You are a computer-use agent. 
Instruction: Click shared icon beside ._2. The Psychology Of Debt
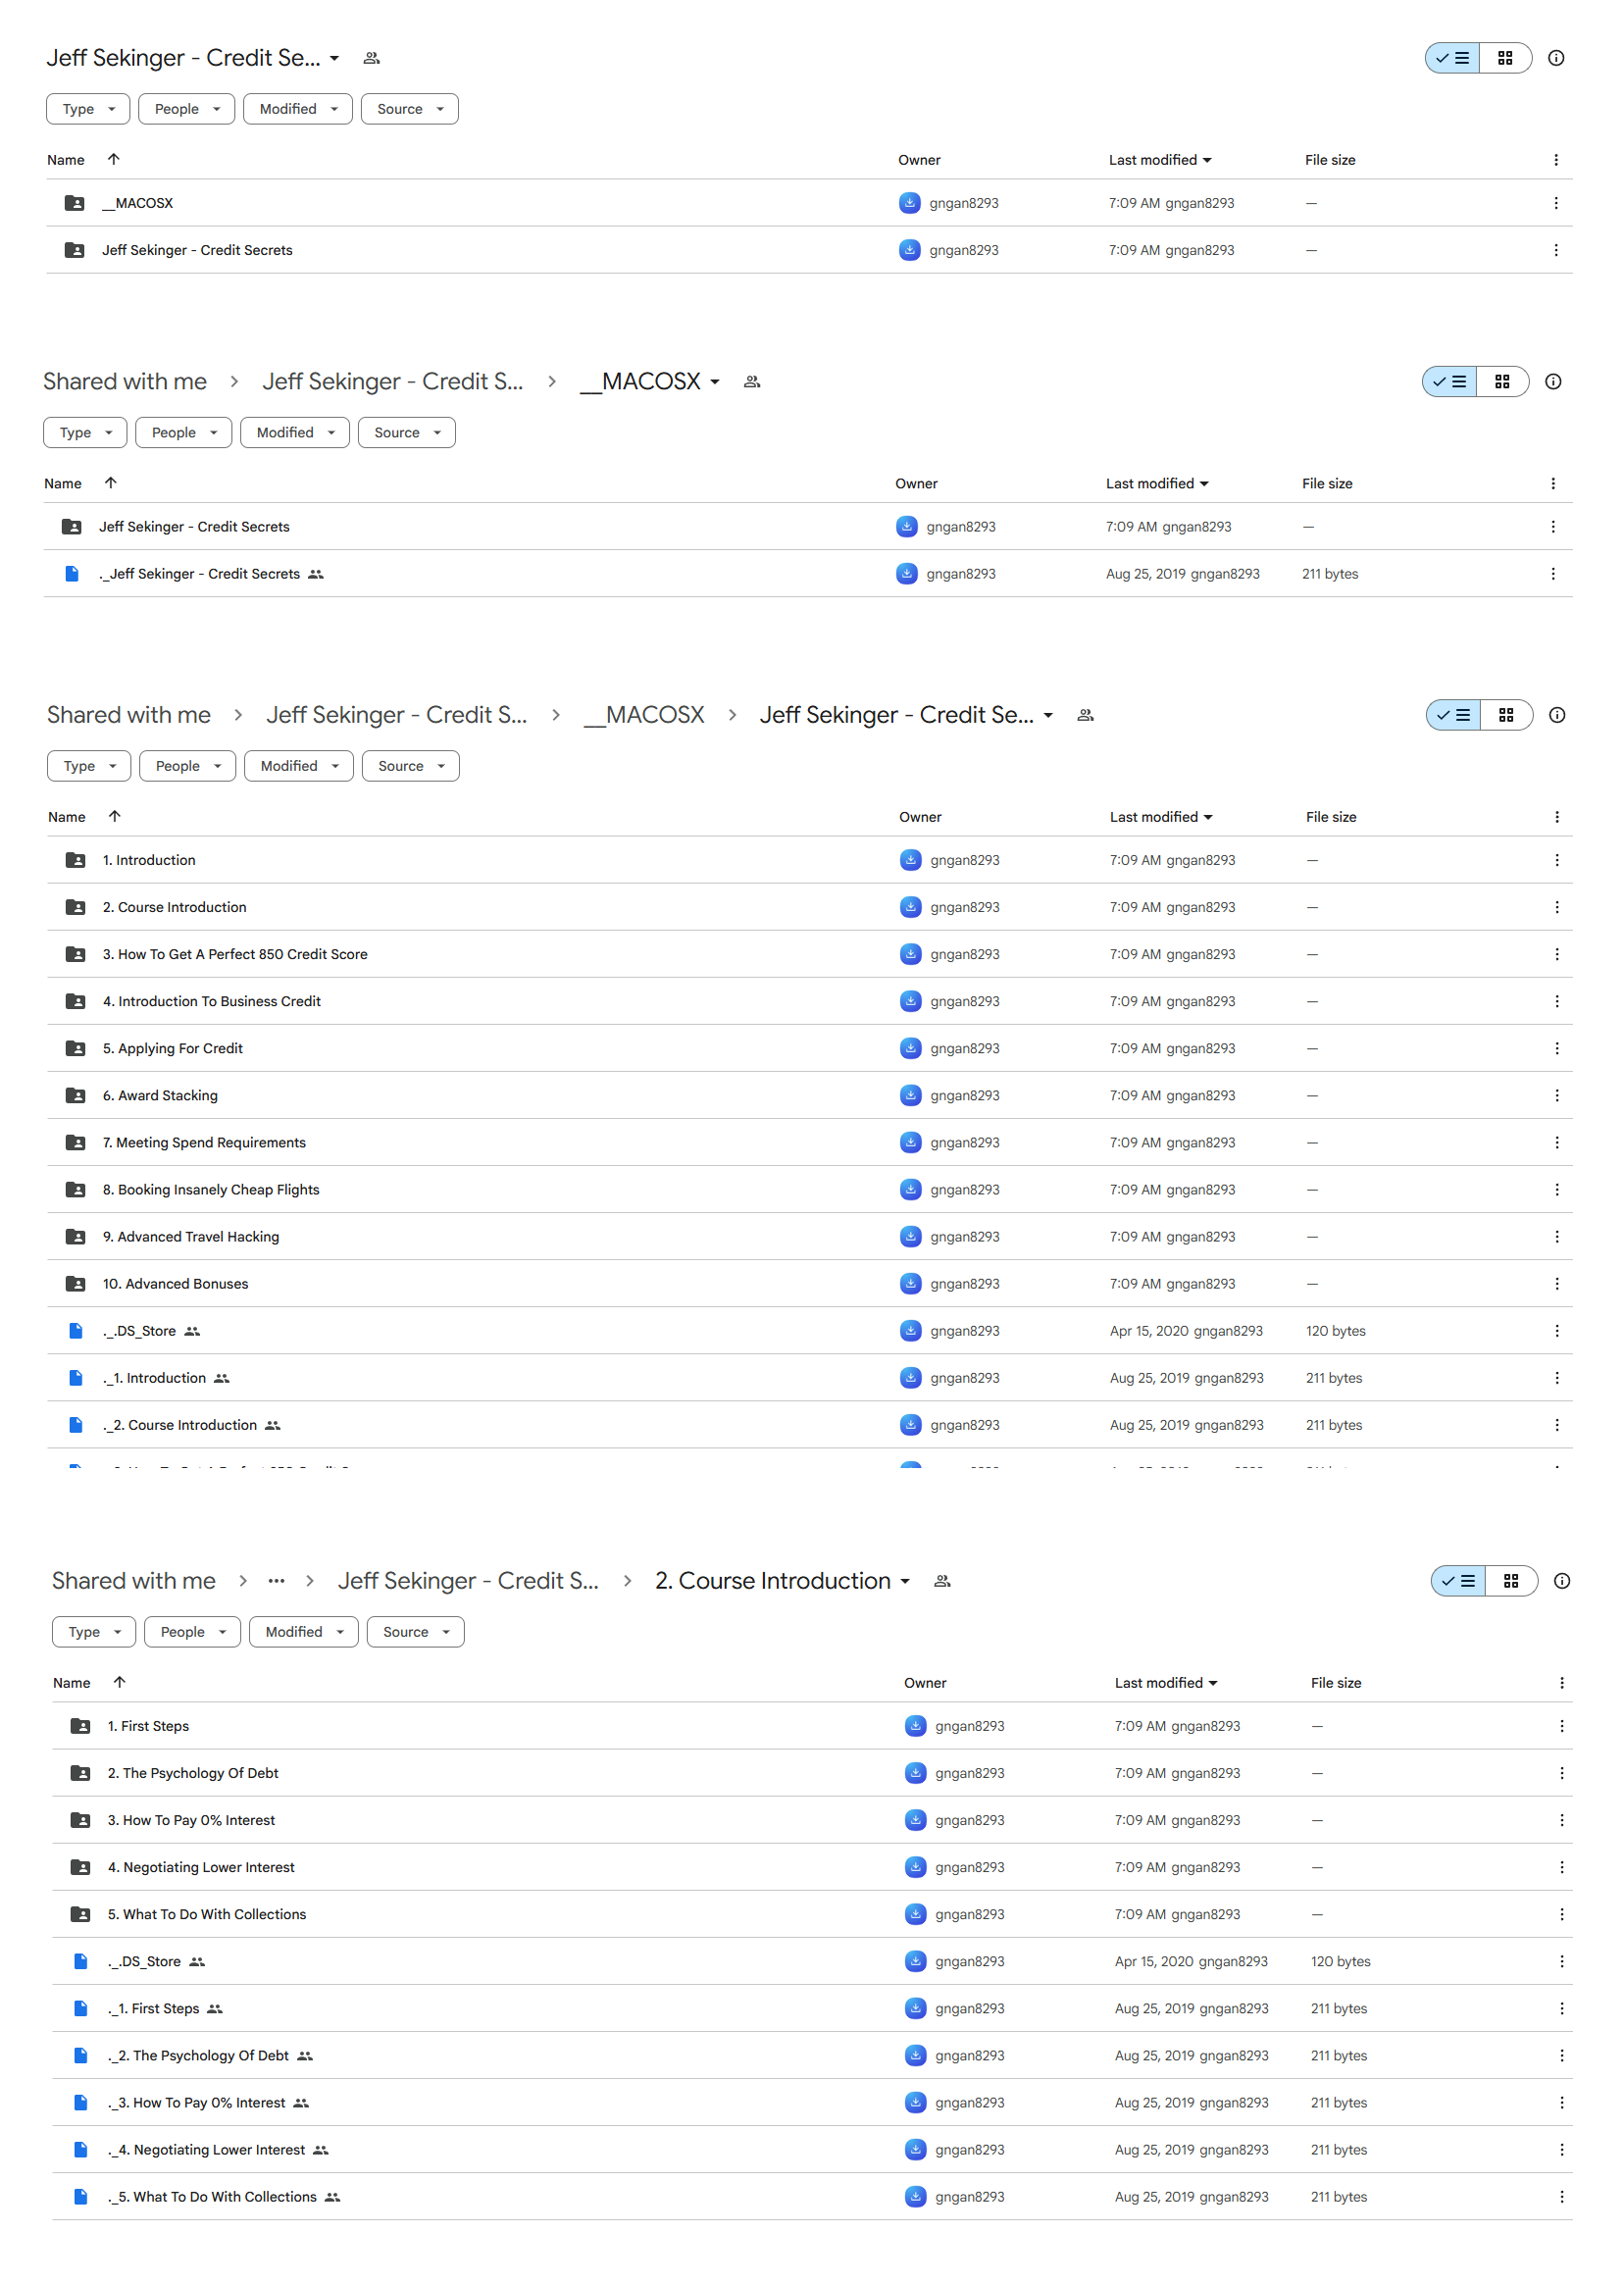tap(305, 2055)
